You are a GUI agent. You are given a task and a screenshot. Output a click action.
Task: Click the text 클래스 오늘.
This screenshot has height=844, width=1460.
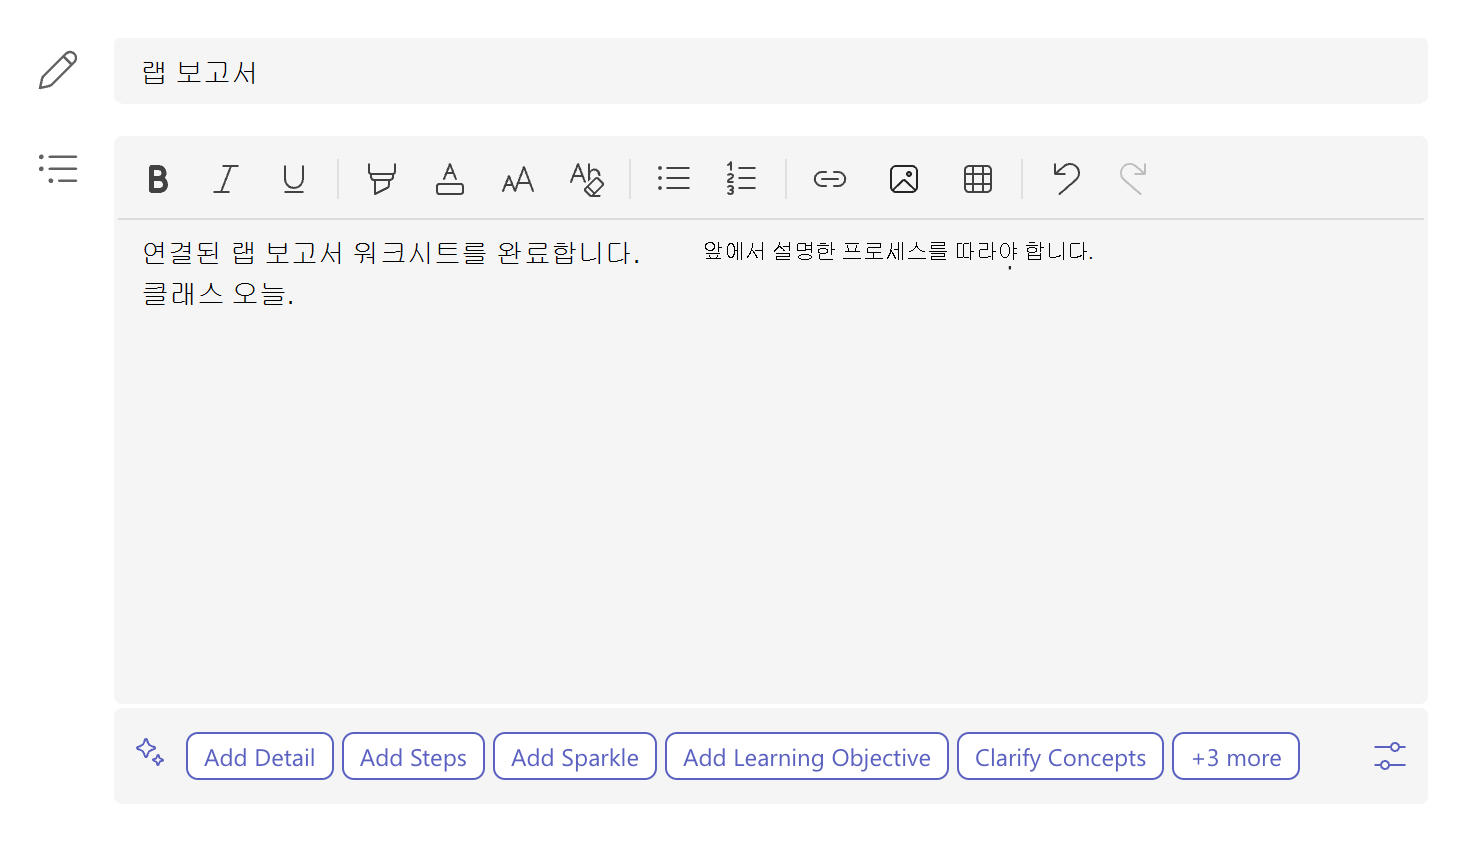[218, 294]
